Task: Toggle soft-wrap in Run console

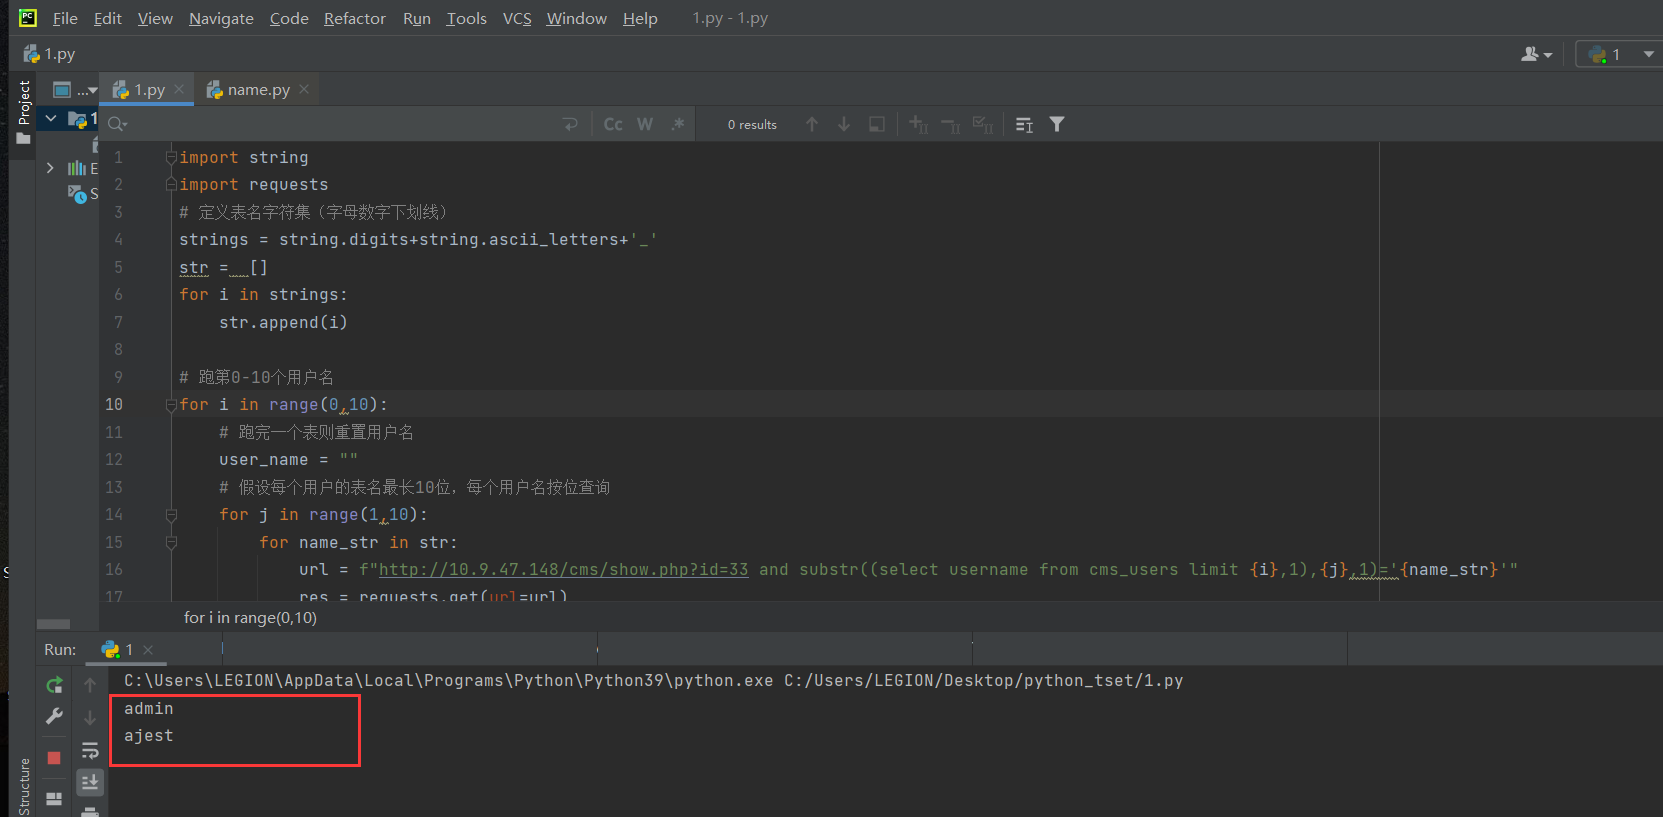Action: pyautogui.click(x=90, y=750)
